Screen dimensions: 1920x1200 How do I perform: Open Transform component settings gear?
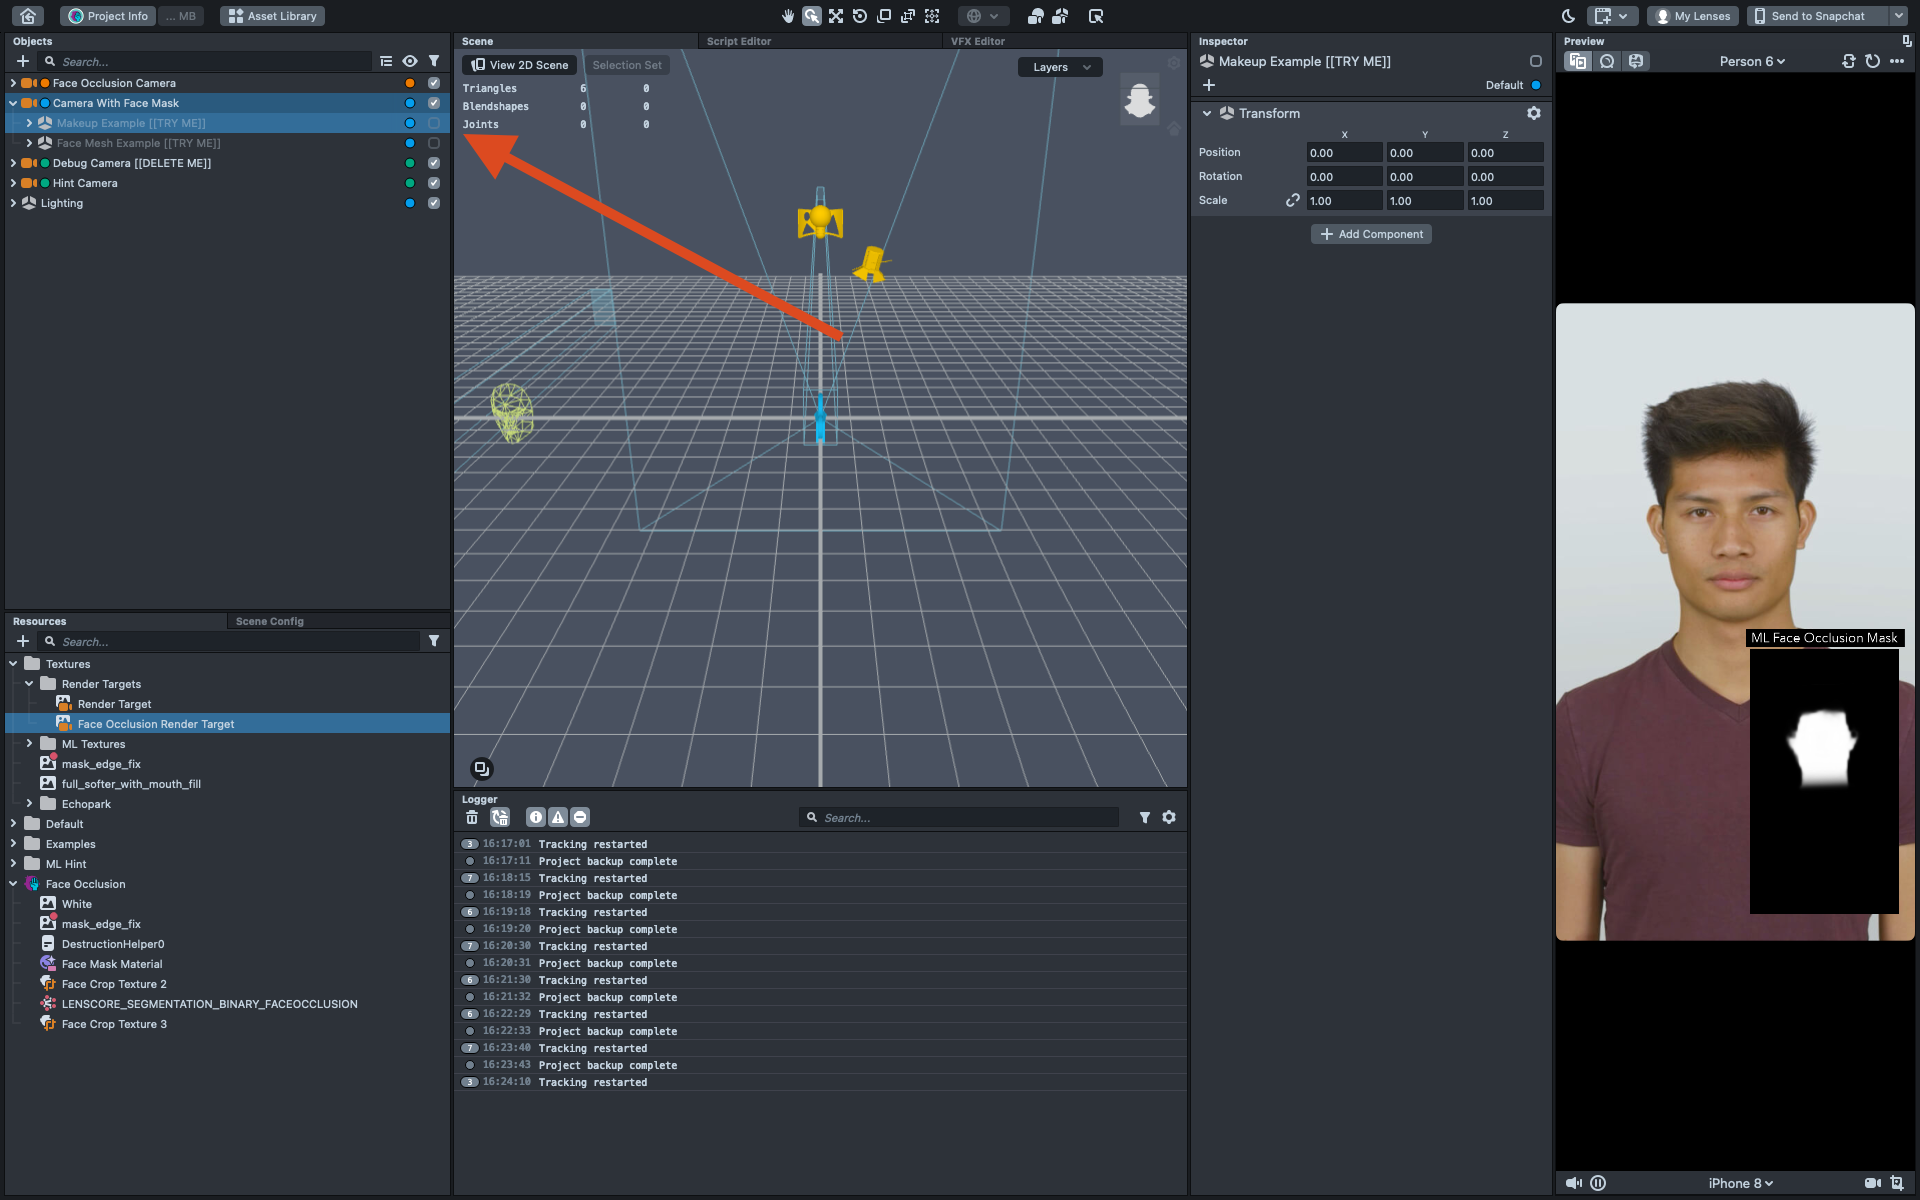[1534, 113]
